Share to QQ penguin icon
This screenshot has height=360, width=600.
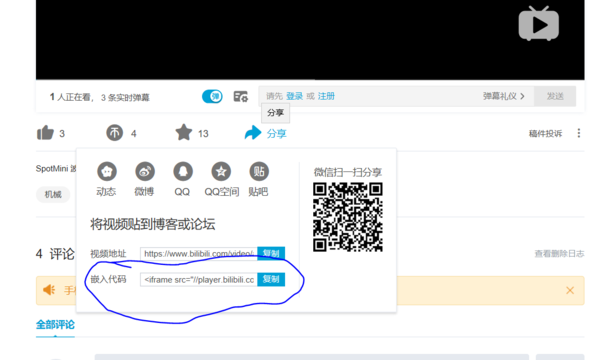pyautogui.click(x=183, y=171)
